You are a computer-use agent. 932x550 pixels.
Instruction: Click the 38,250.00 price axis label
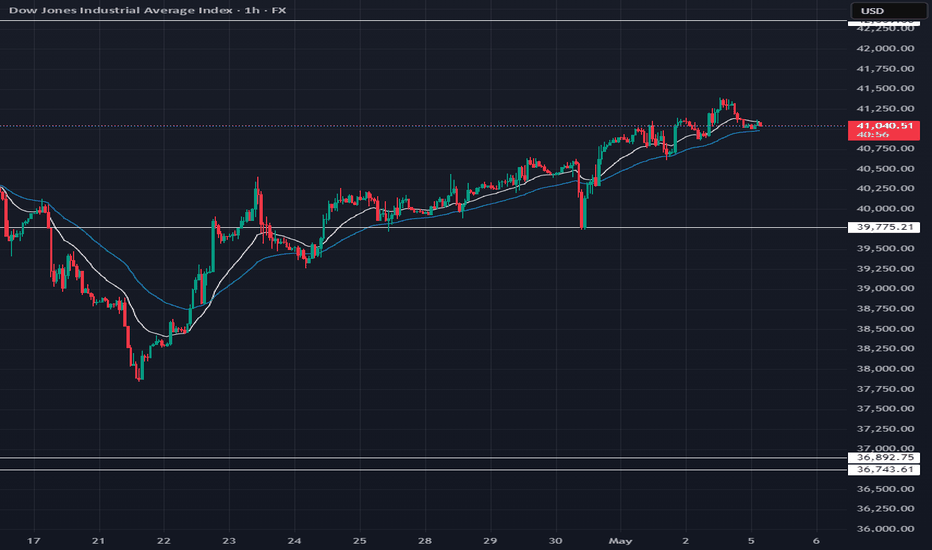(x=885, y=348)
